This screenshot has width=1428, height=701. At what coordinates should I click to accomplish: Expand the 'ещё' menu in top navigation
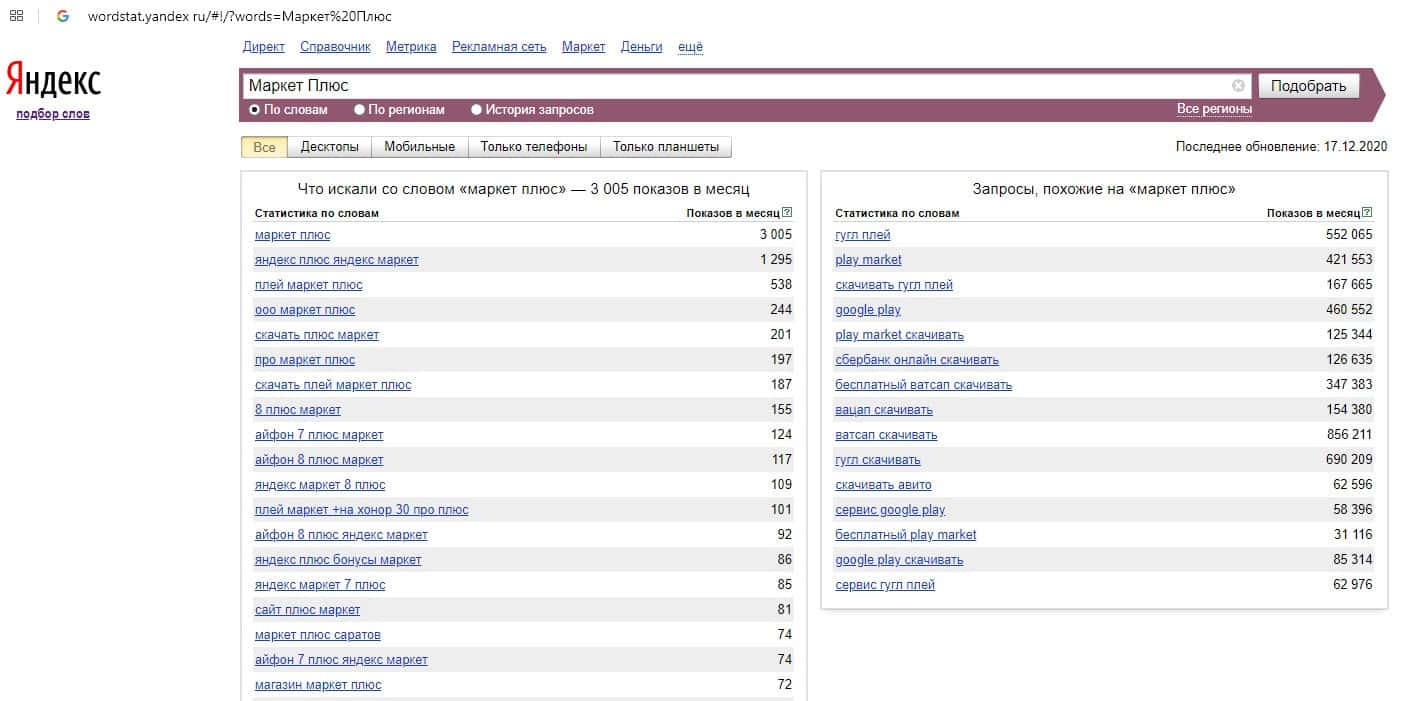pos(690,47)
